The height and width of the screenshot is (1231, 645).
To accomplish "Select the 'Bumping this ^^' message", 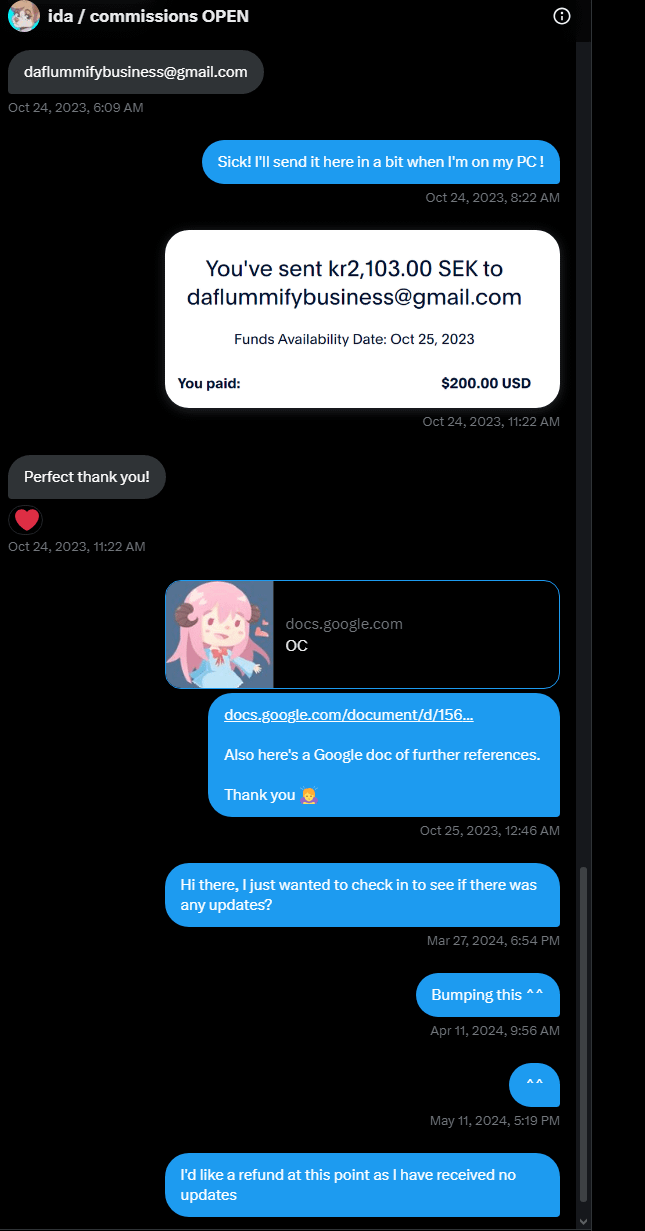I will point(488,995).
